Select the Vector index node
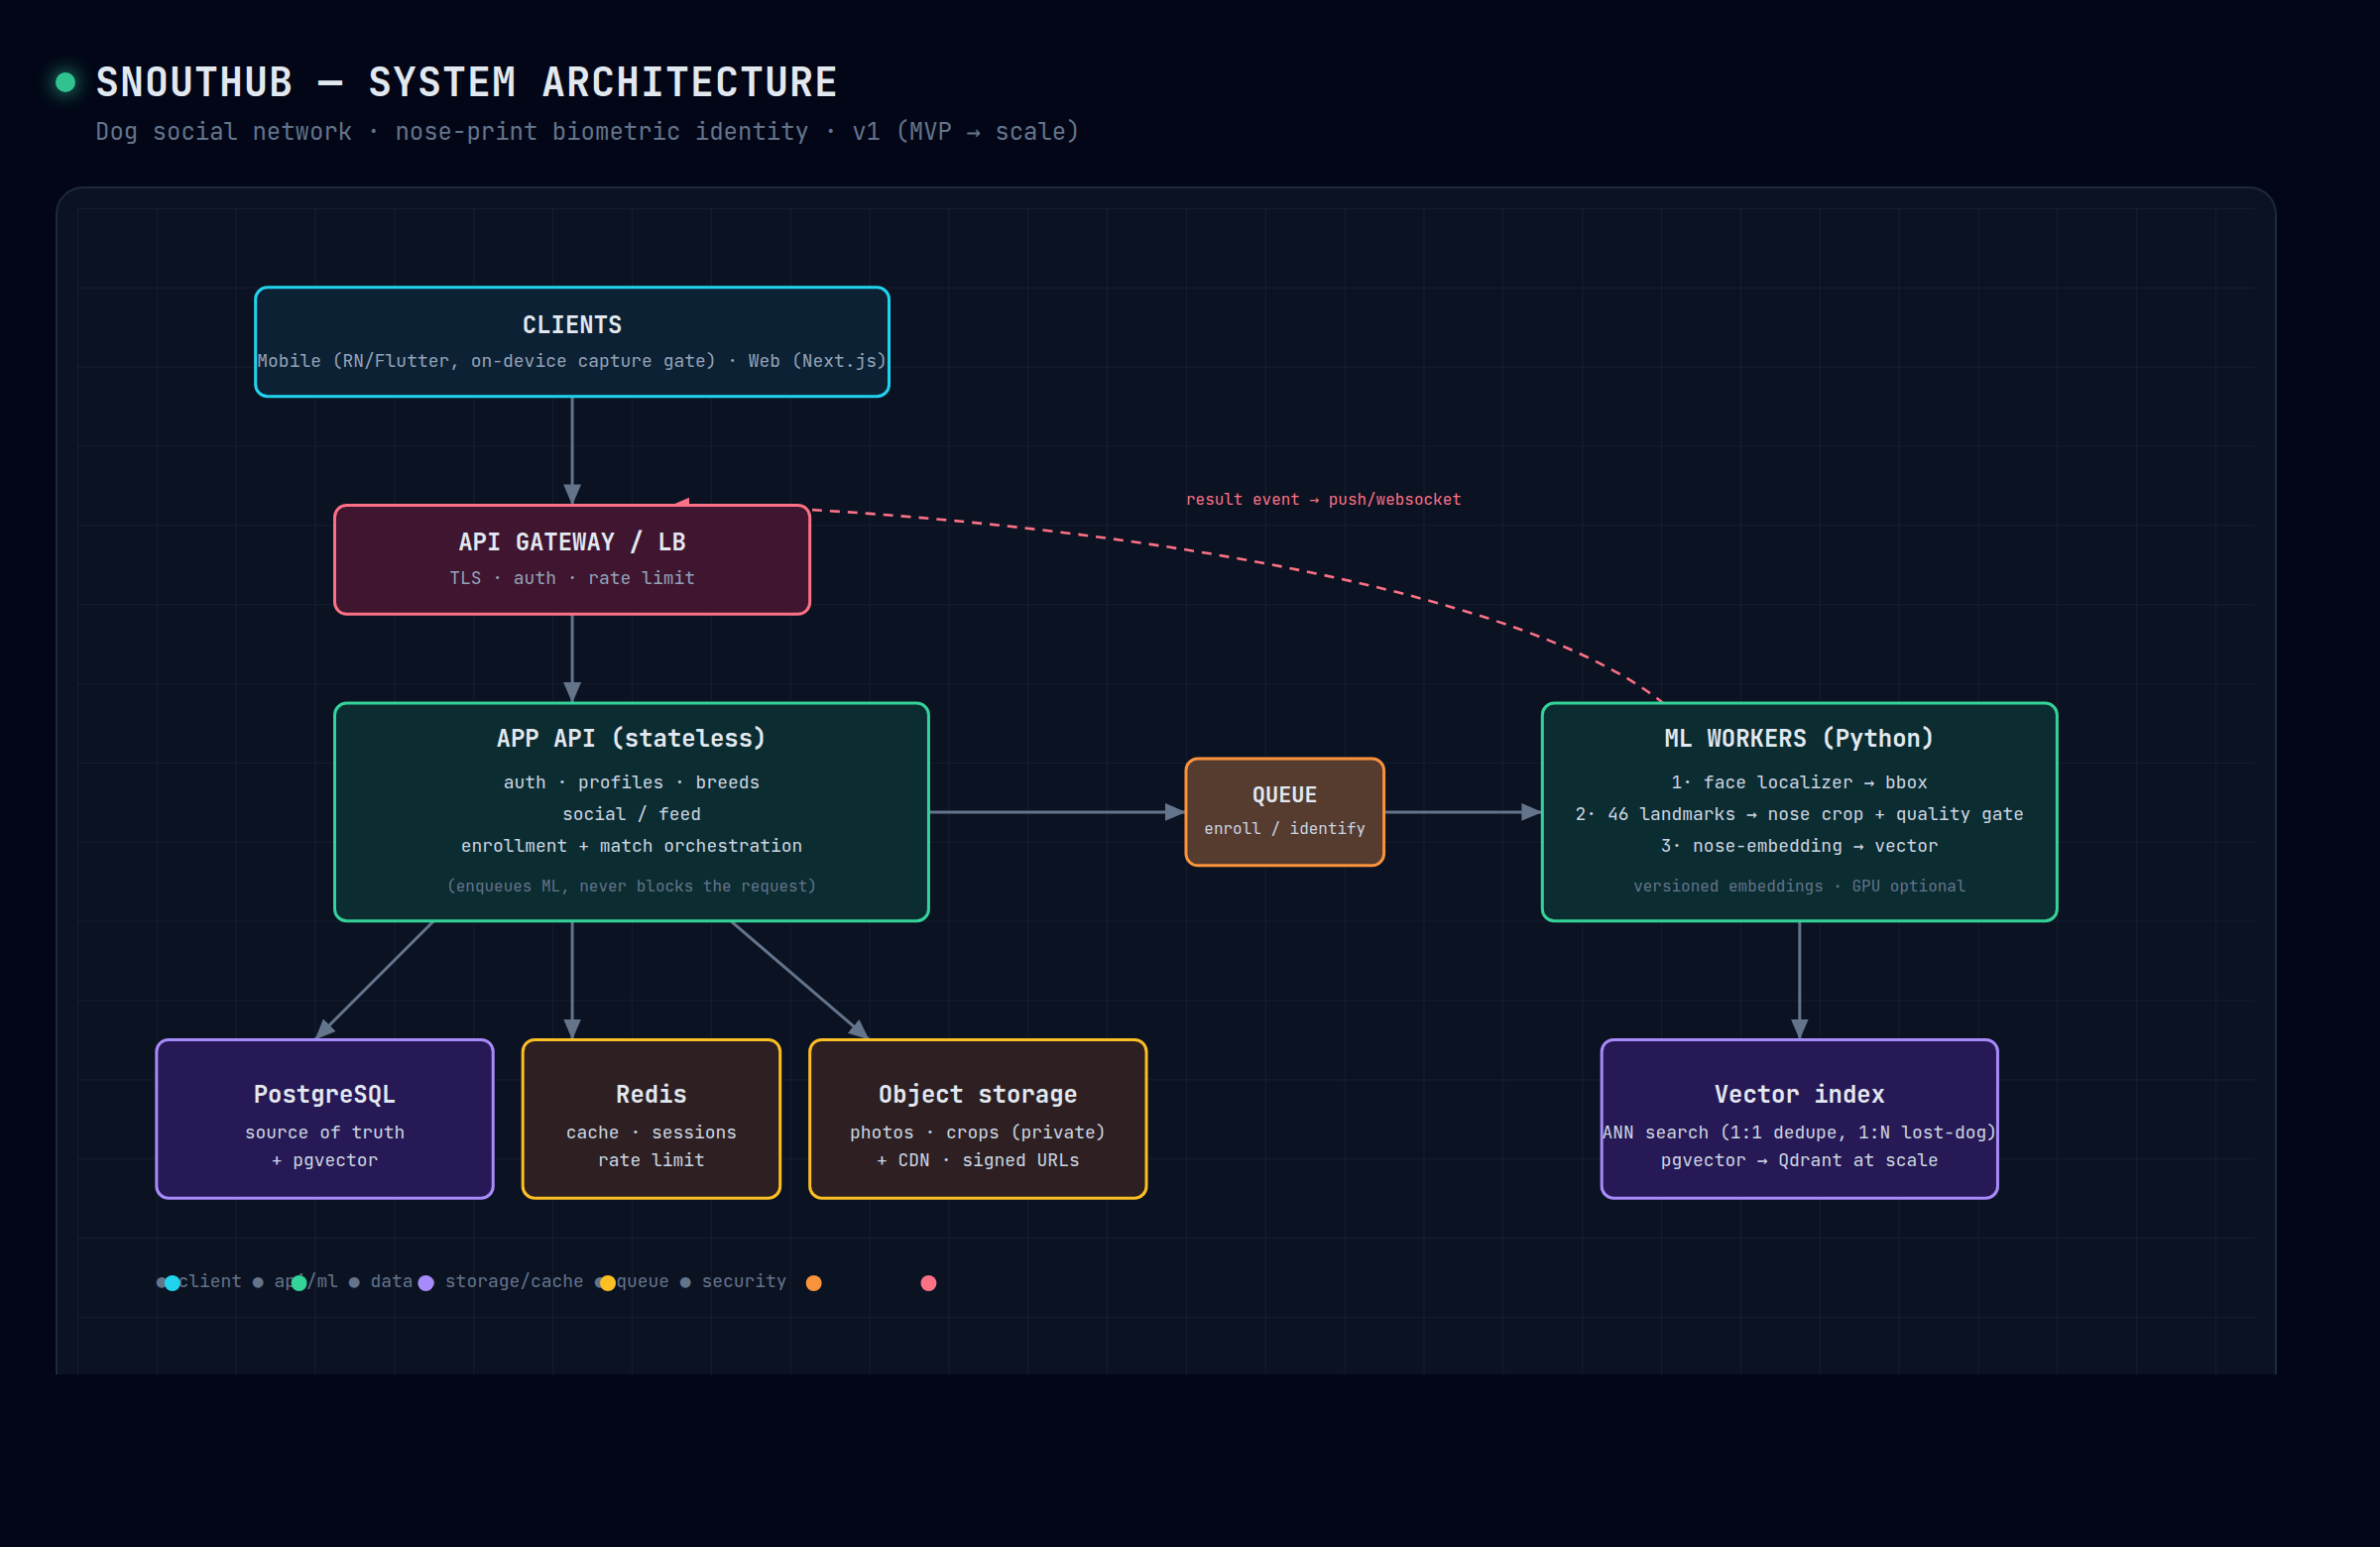This screenshot has height=1547, width=2380. 1799,1118
